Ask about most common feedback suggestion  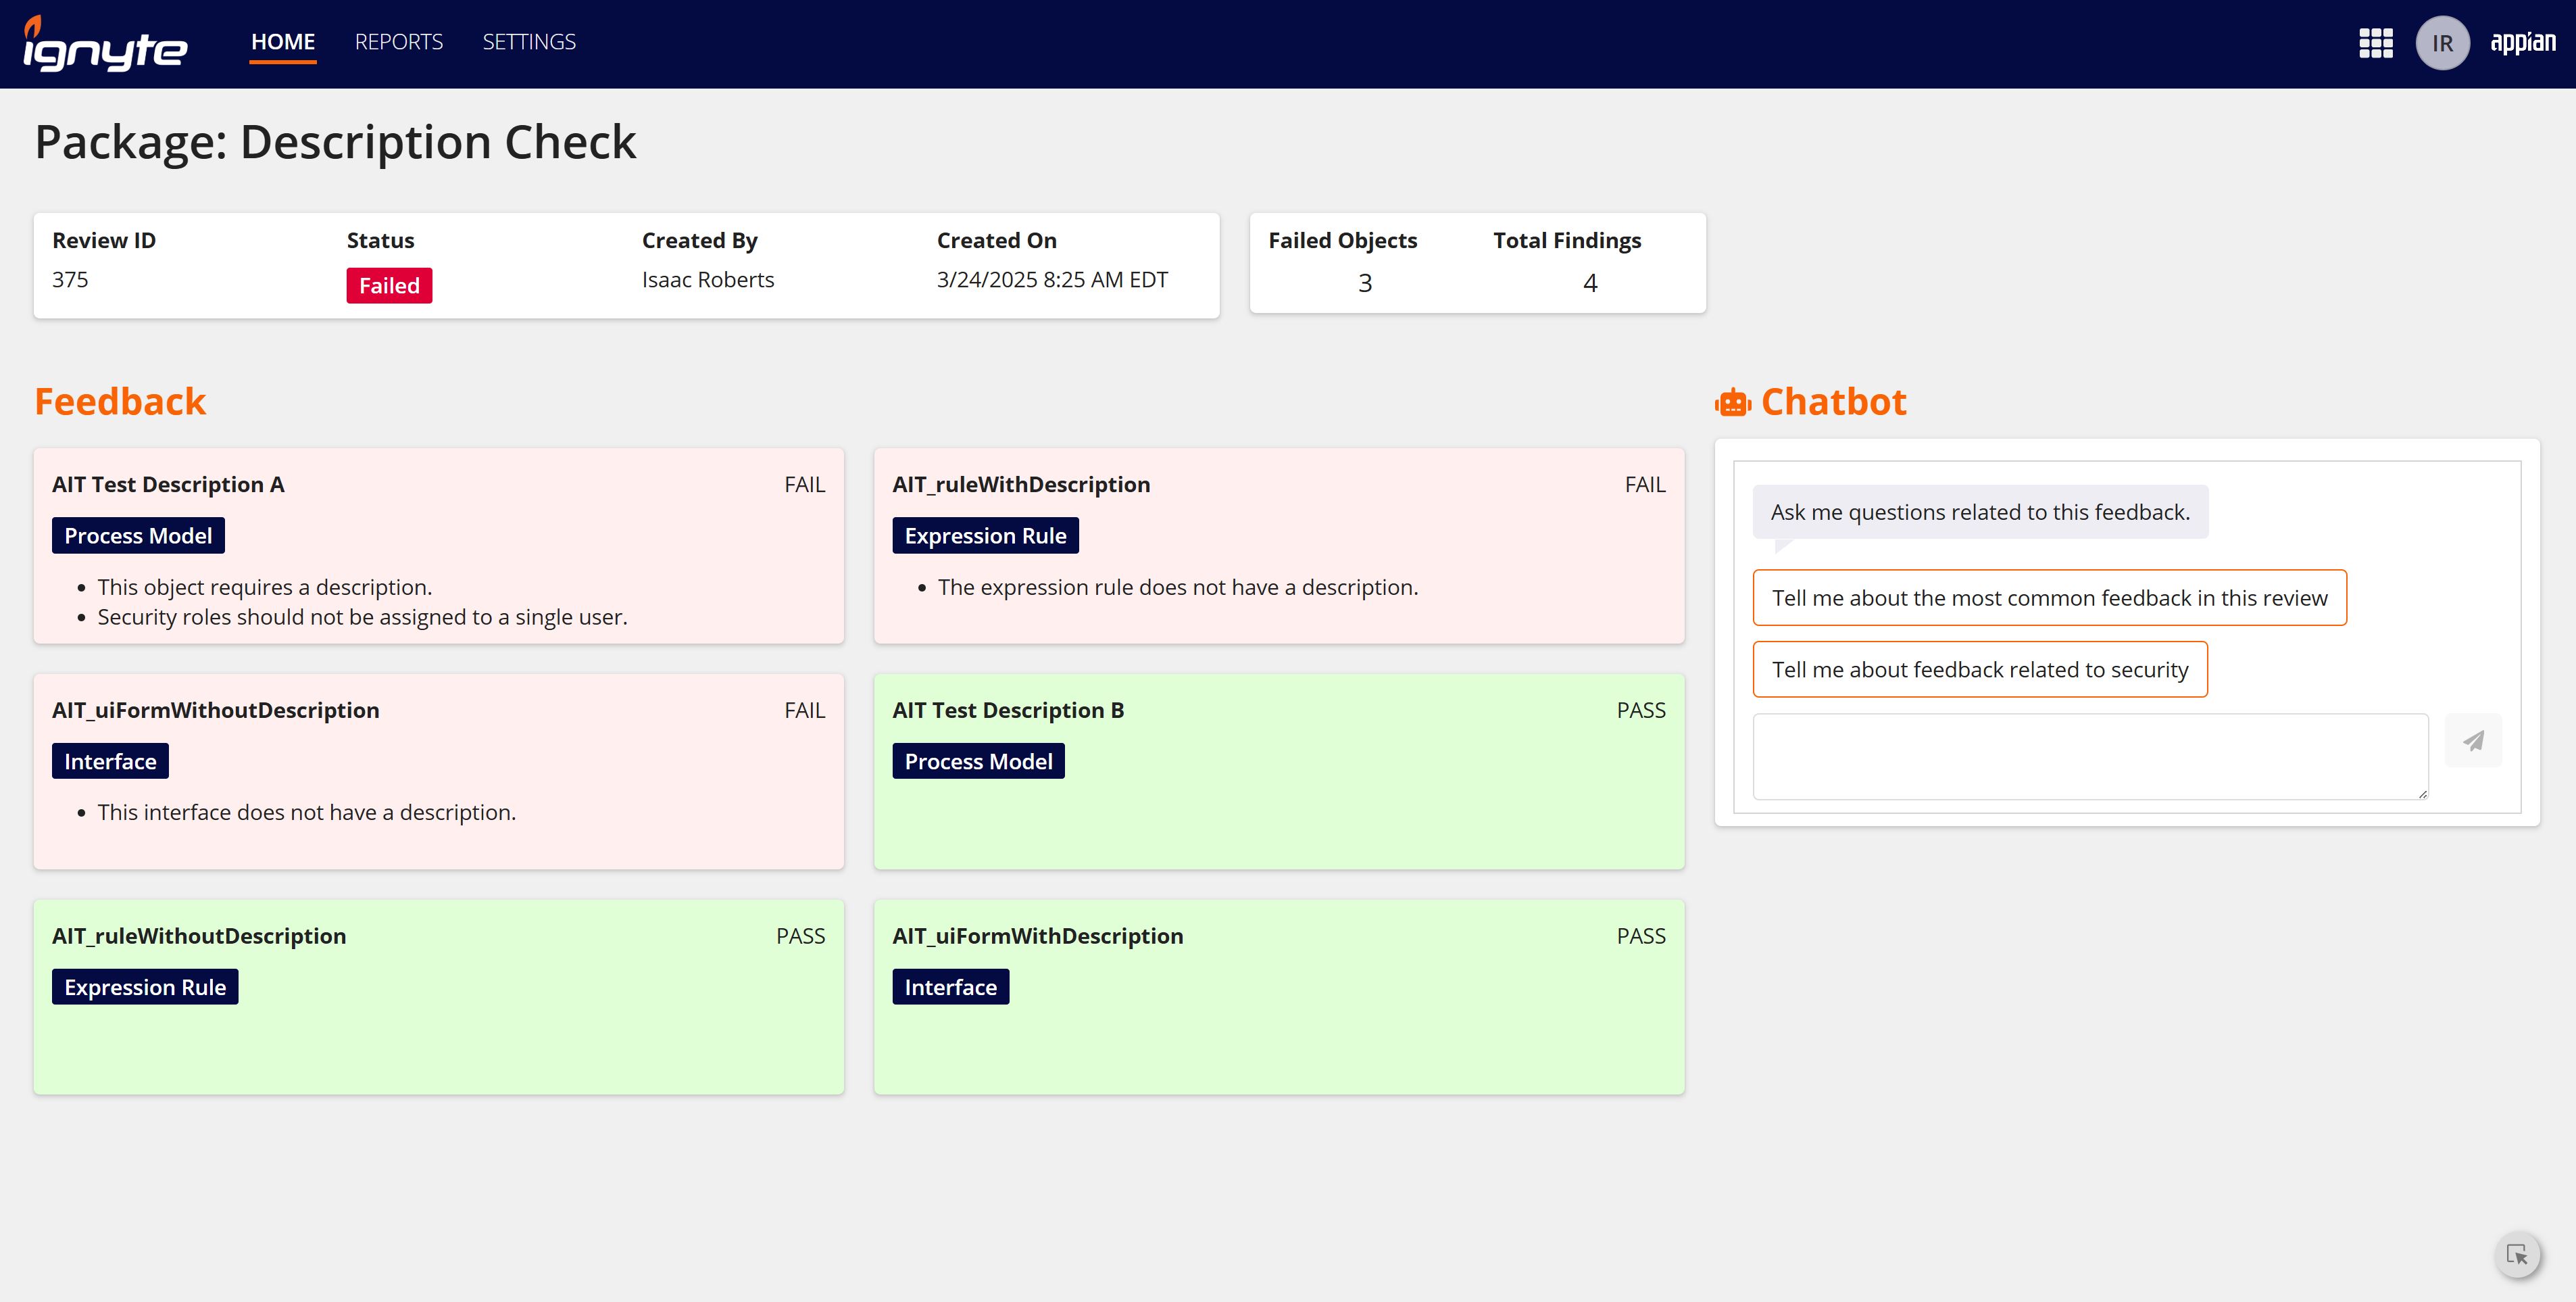[2049, 598]
